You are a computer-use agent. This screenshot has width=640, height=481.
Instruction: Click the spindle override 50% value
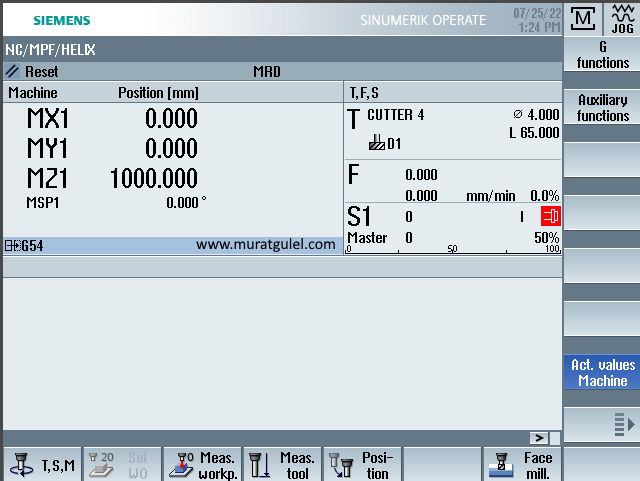(x=547, y=238)
